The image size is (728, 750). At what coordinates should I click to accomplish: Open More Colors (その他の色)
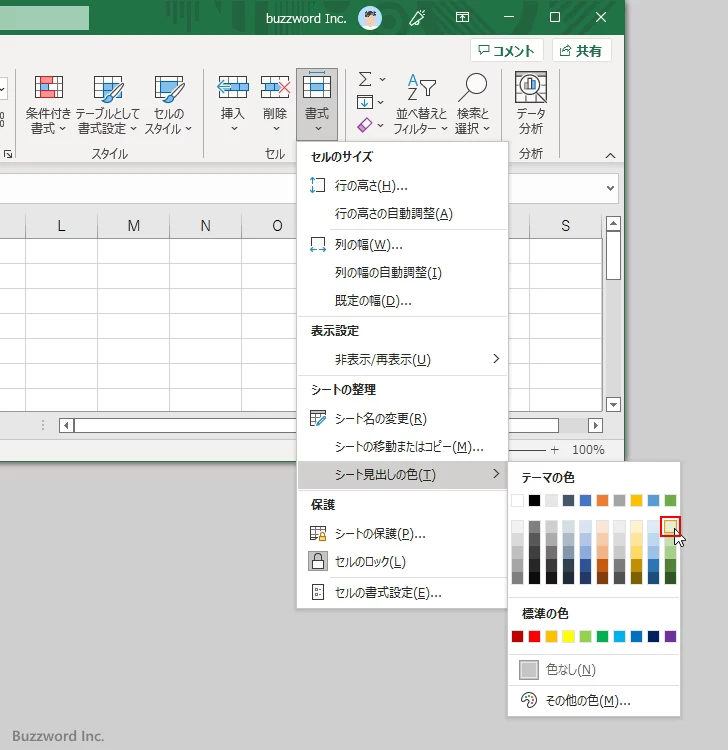tap(593, 701)
